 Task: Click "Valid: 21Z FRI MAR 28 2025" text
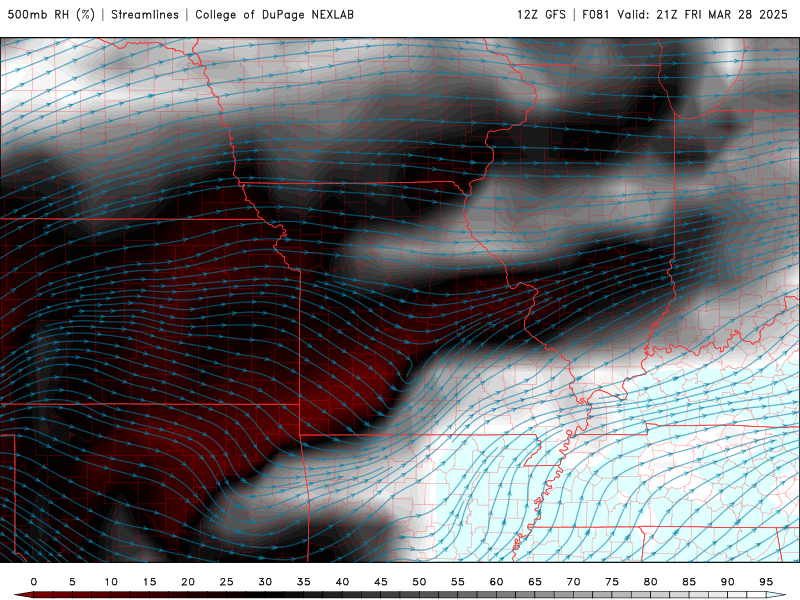coord(703,14)
